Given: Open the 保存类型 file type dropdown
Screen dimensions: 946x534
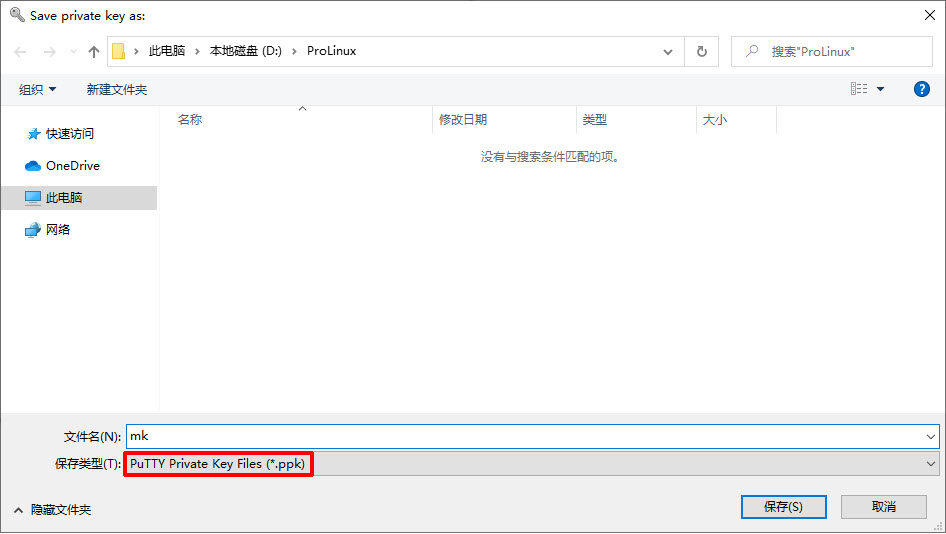Looking at the screenshot, I should click(x=530, y=464).
